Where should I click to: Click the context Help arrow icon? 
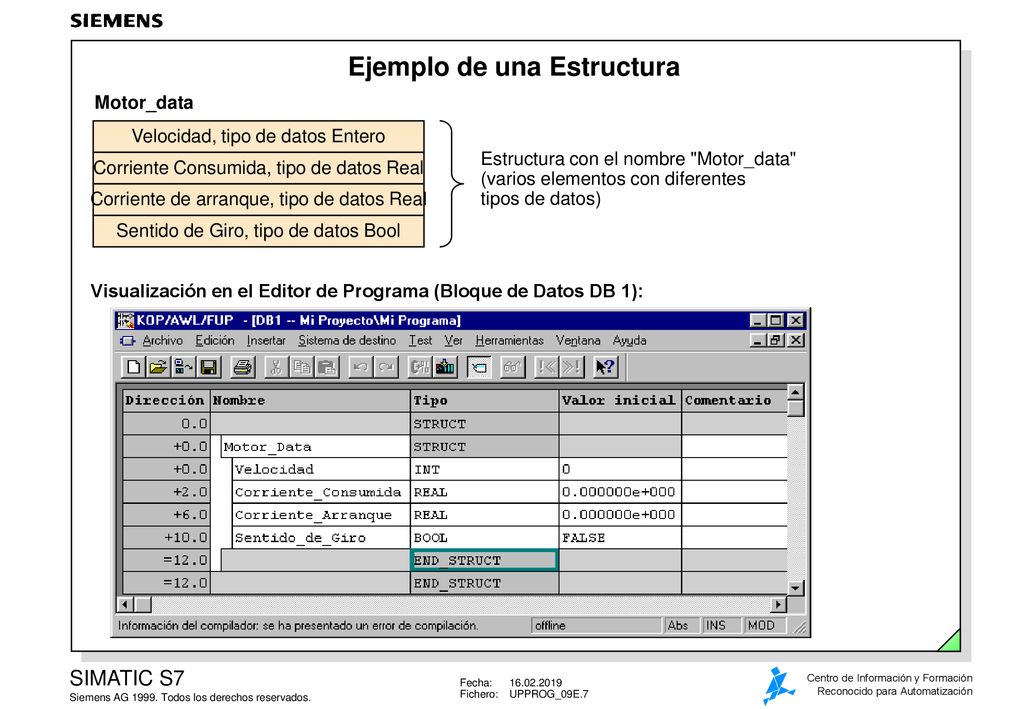605,368
